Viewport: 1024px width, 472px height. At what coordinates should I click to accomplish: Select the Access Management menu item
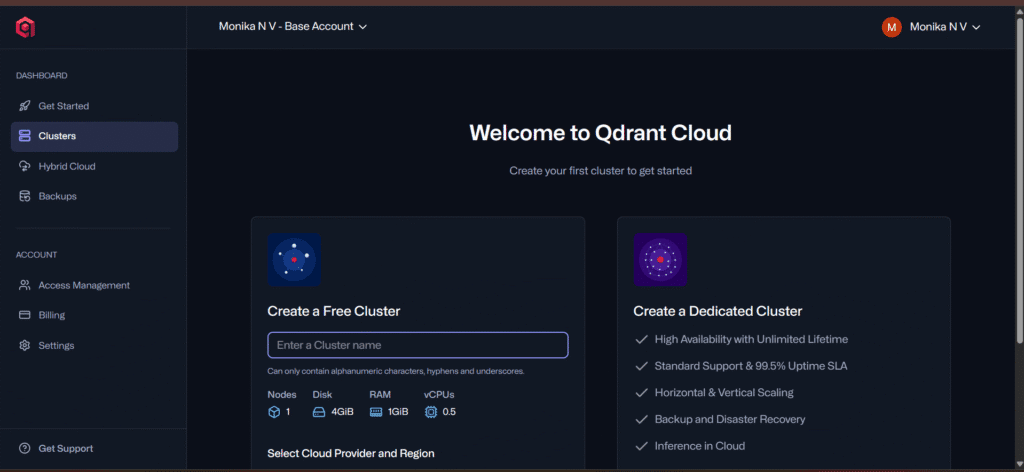84,286
